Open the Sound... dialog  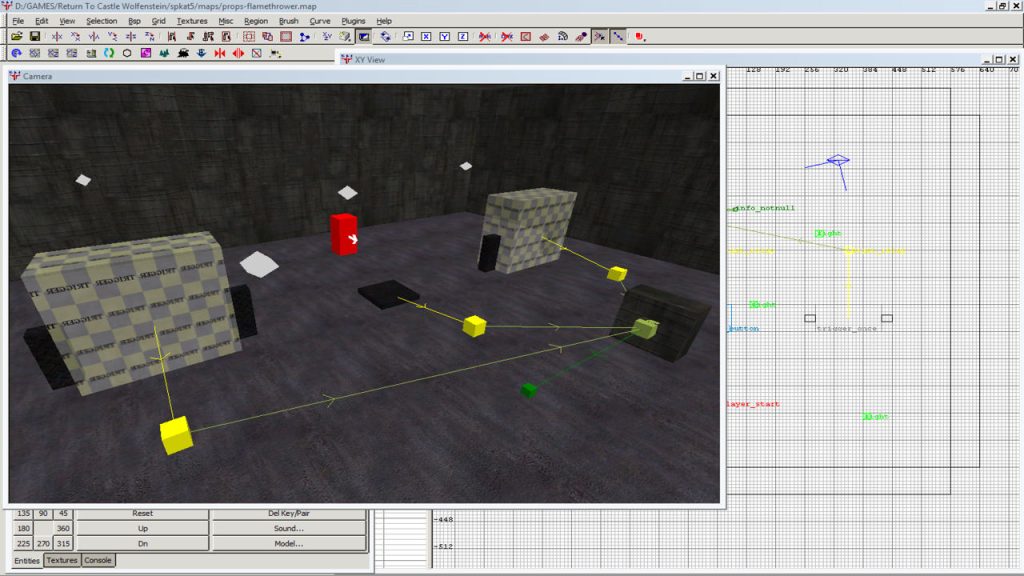pyautogui.click(x=288, y=529)
